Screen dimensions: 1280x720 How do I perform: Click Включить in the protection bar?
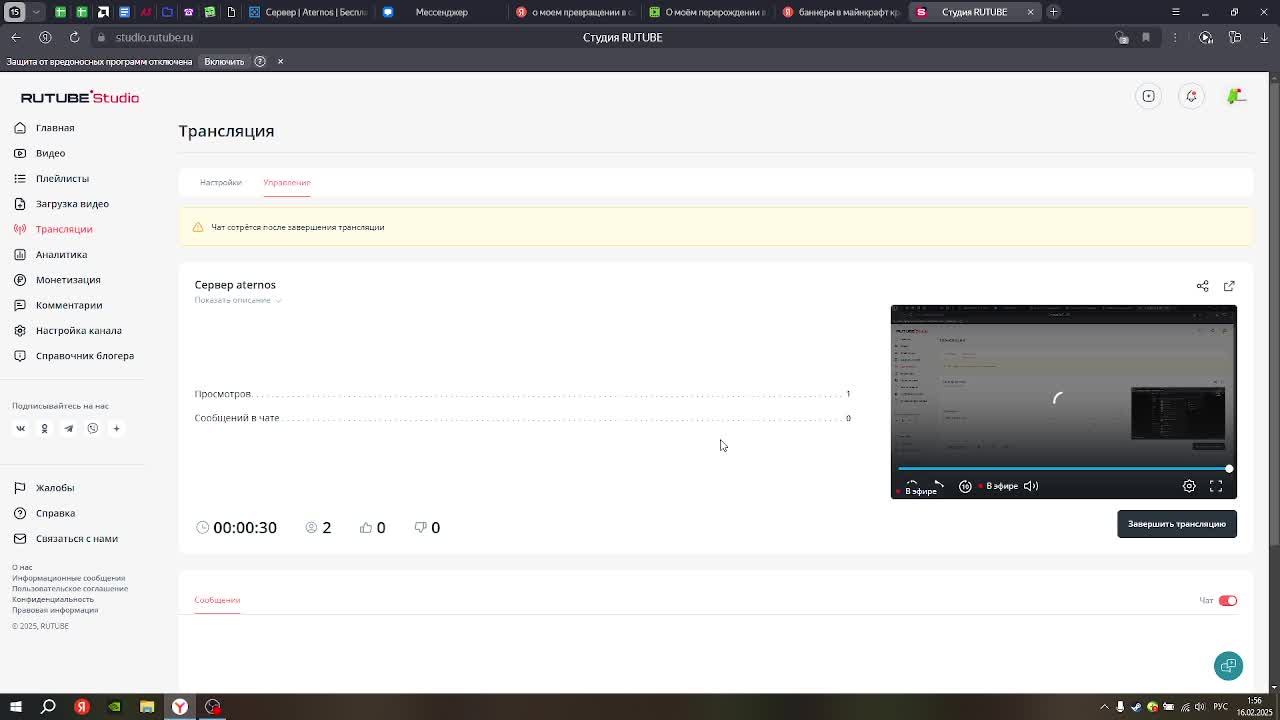[x=224, y=62]
